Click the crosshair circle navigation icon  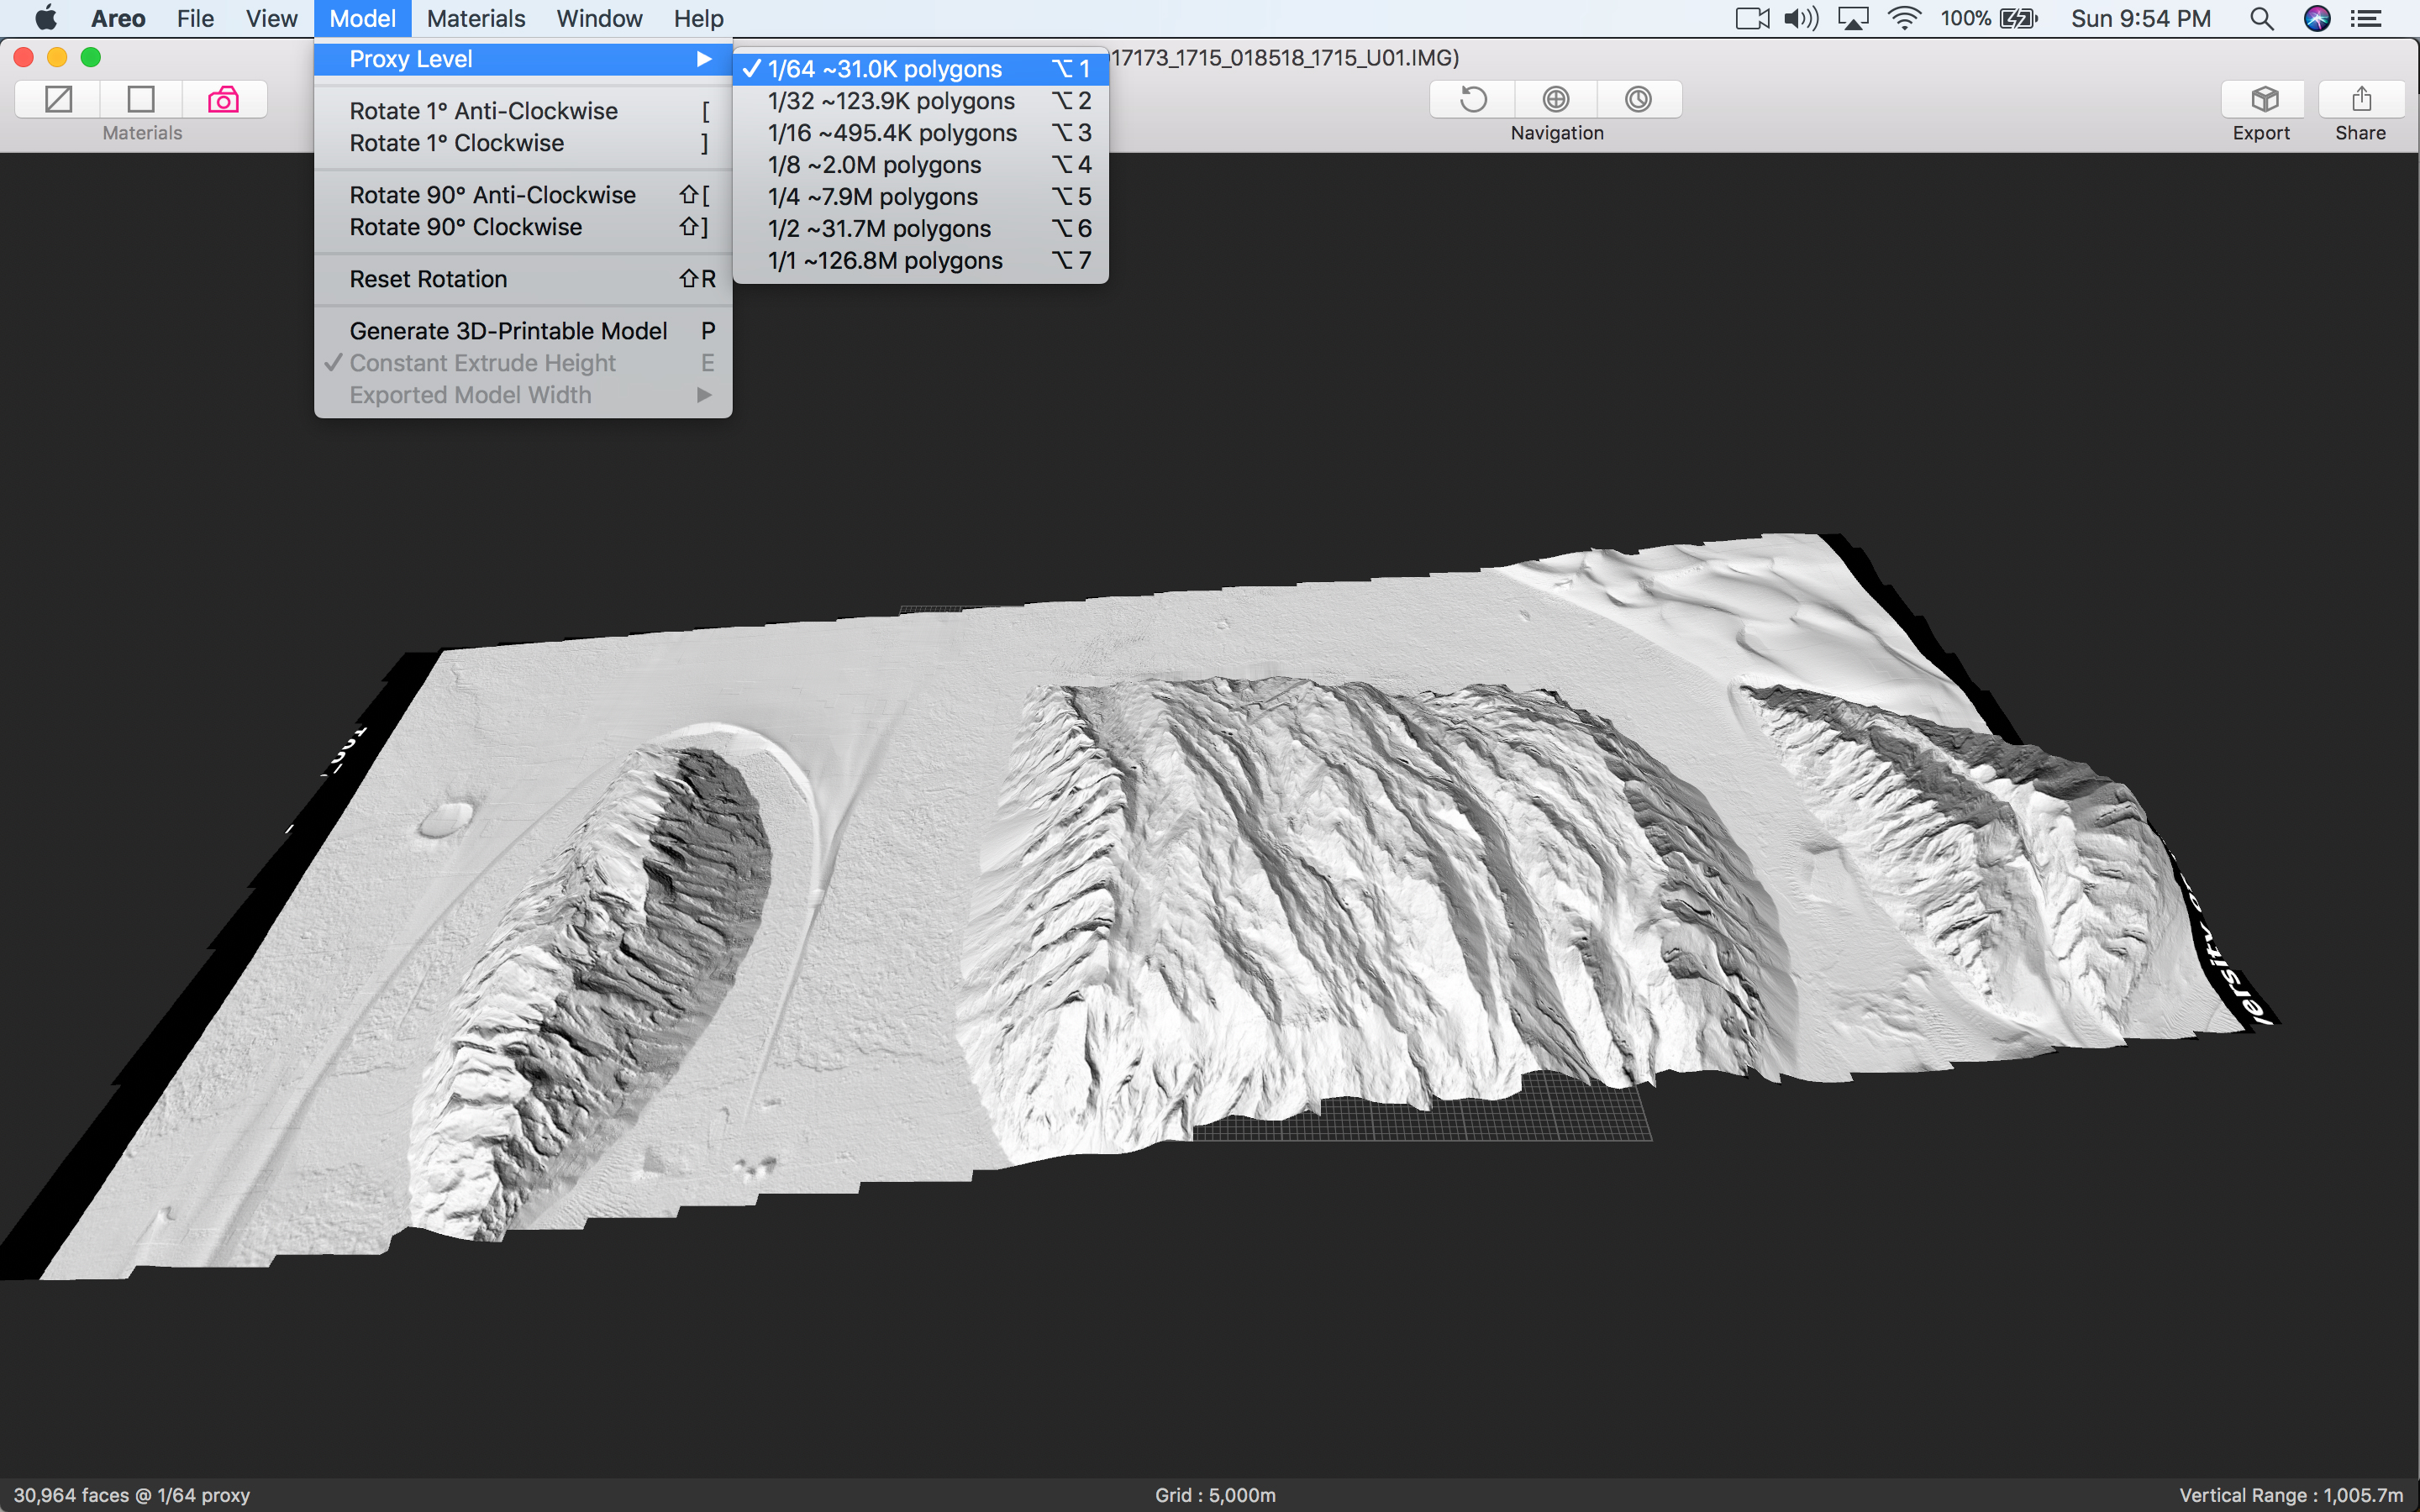[1555, 99]
